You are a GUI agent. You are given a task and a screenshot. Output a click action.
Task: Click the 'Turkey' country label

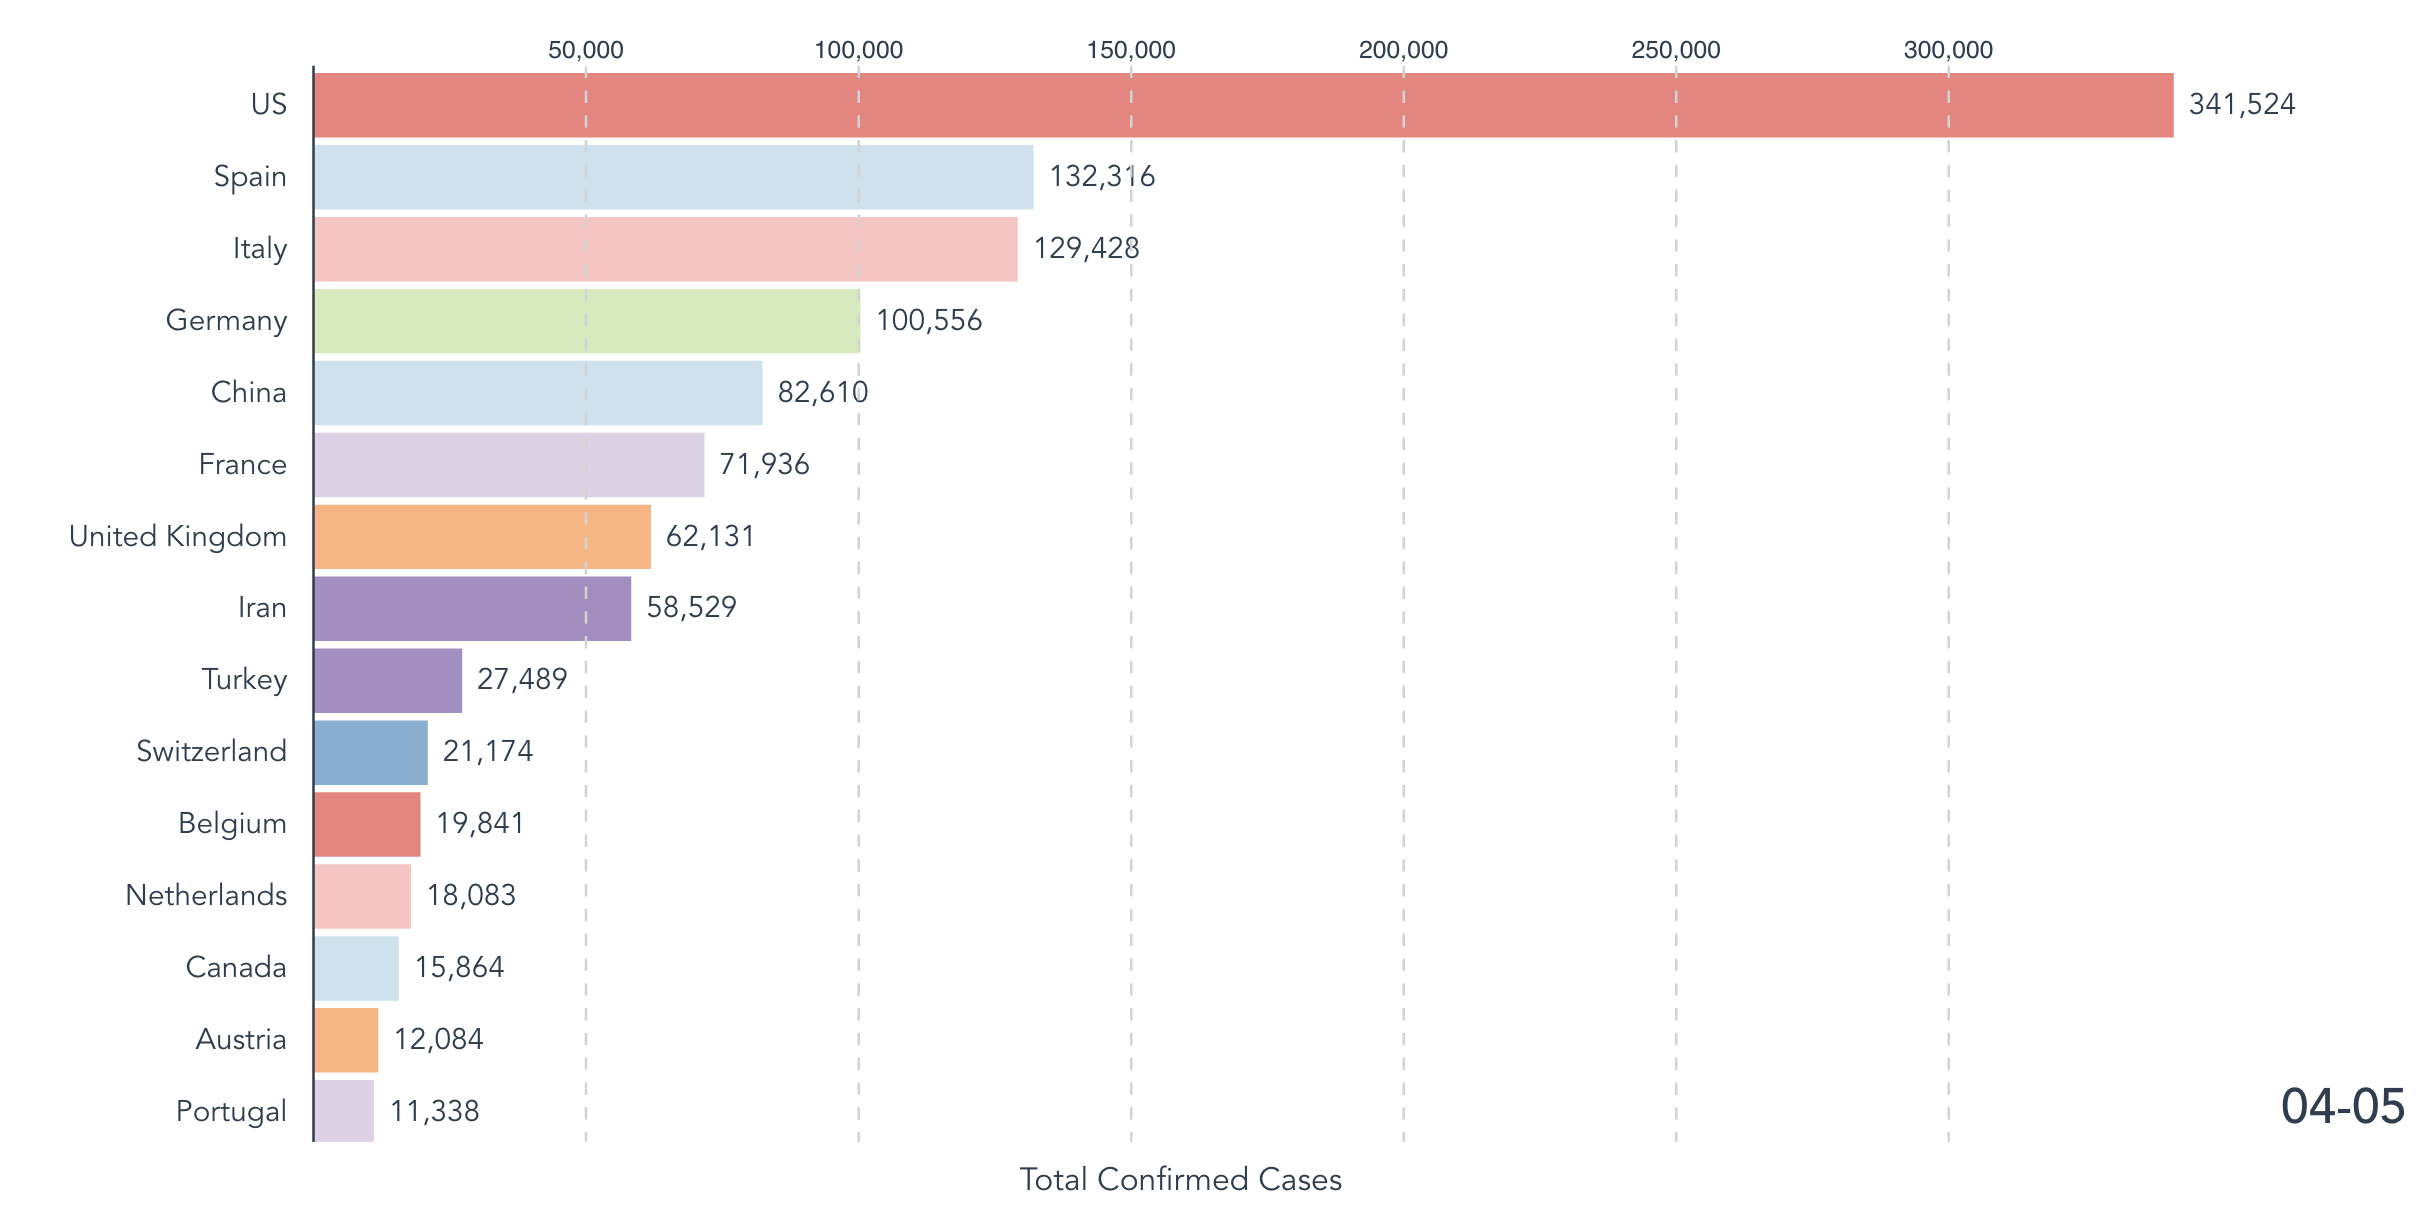[245, 680]
